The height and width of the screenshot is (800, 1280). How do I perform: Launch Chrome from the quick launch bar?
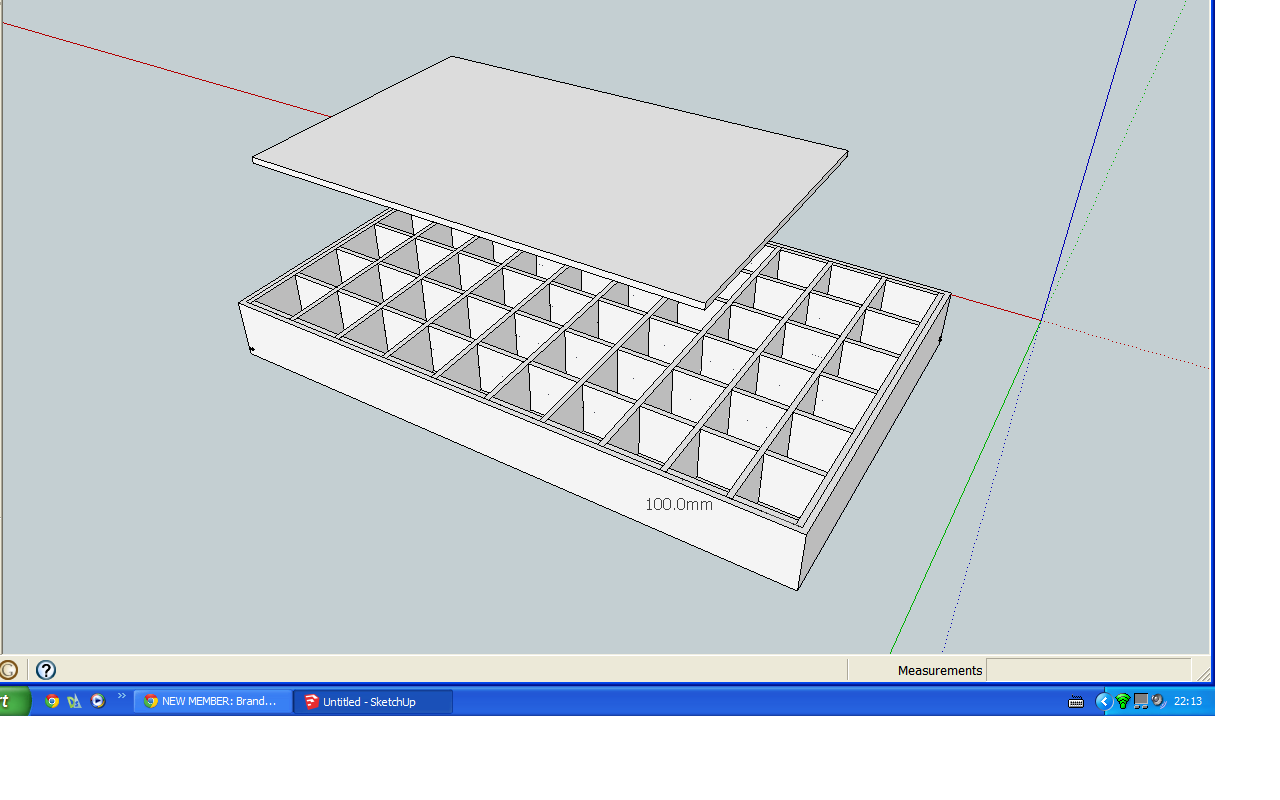(52, 701)
